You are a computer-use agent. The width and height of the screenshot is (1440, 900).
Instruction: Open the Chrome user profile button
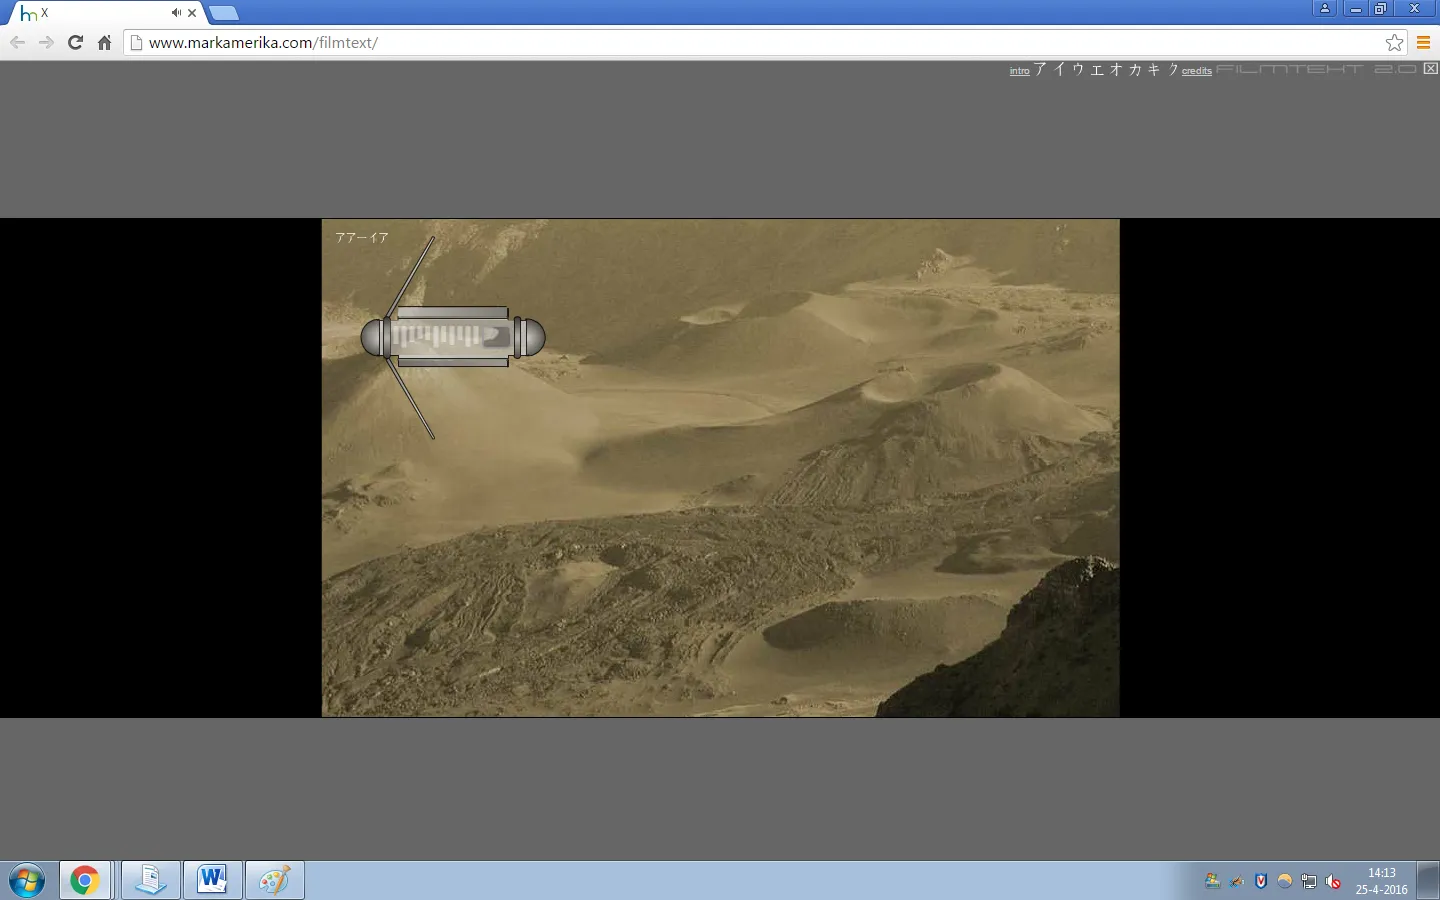pos(1324,9)
